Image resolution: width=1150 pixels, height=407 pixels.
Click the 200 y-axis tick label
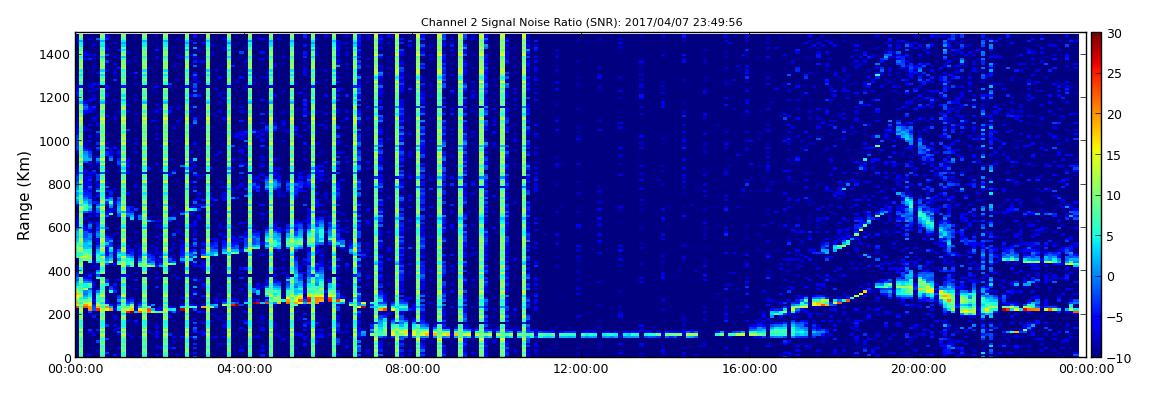tap(59, 315)
